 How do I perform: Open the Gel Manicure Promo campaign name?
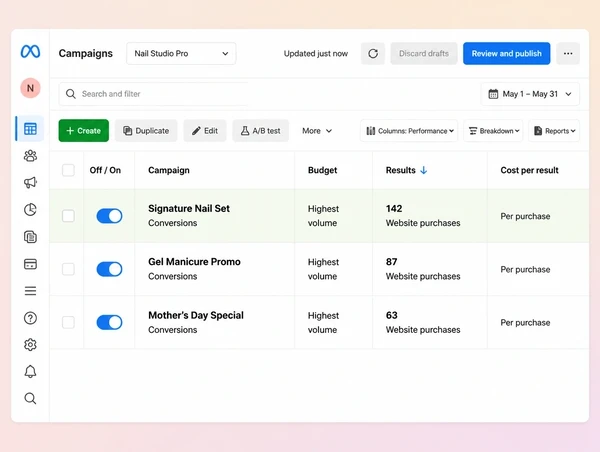coord(194,262)
